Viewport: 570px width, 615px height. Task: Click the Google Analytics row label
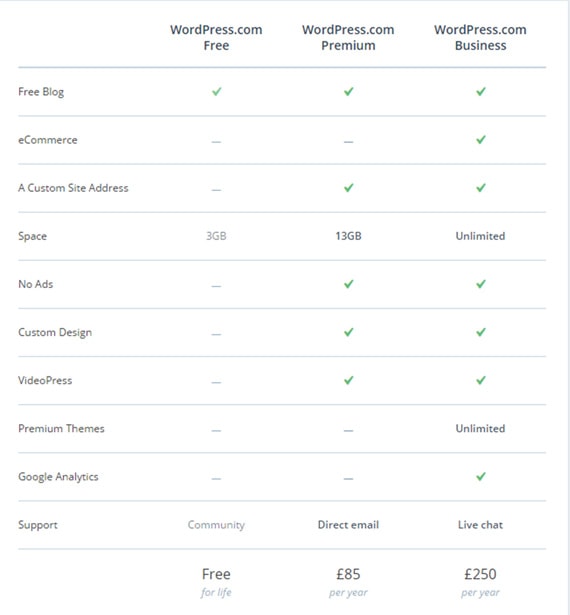point(58,477)
